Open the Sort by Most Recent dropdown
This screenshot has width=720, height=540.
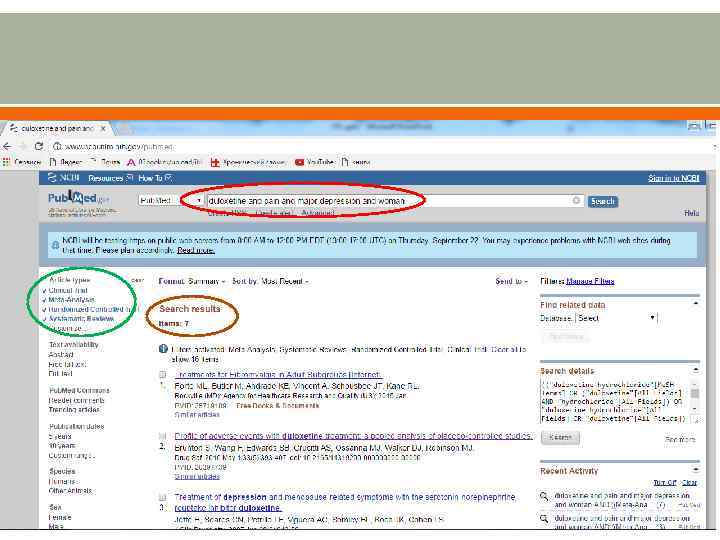[270, 281]
